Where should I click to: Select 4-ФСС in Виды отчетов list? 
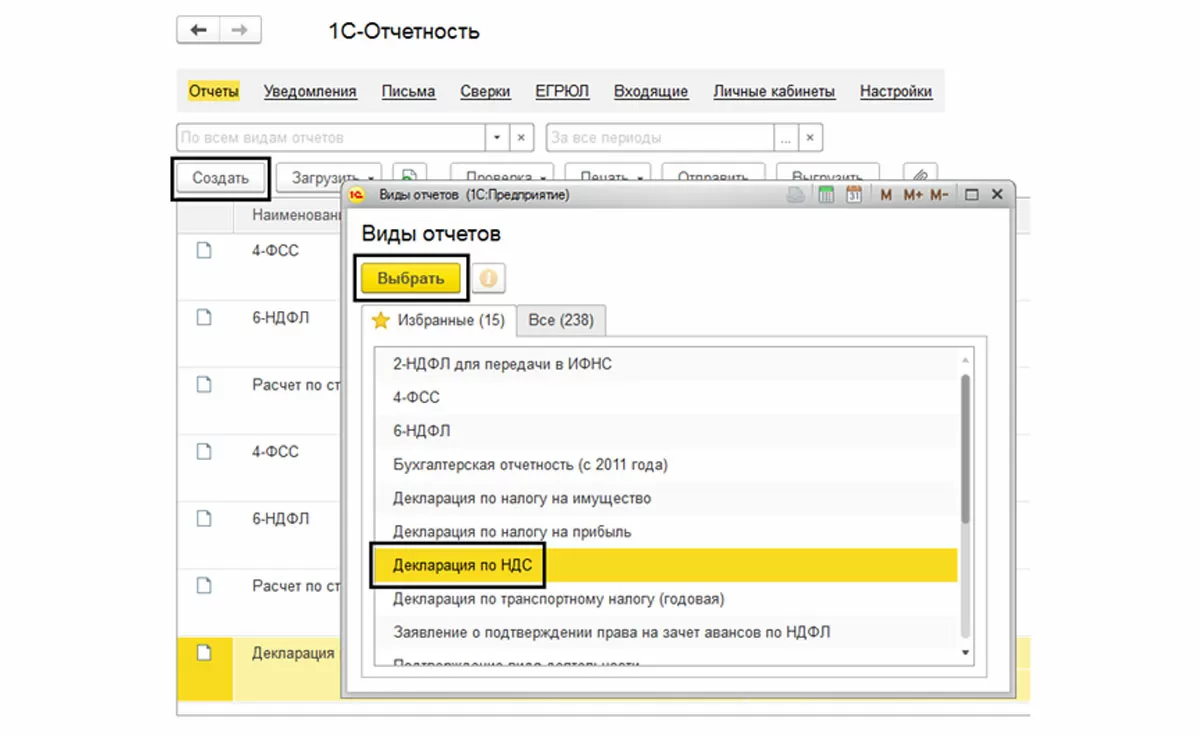(666, 397)
